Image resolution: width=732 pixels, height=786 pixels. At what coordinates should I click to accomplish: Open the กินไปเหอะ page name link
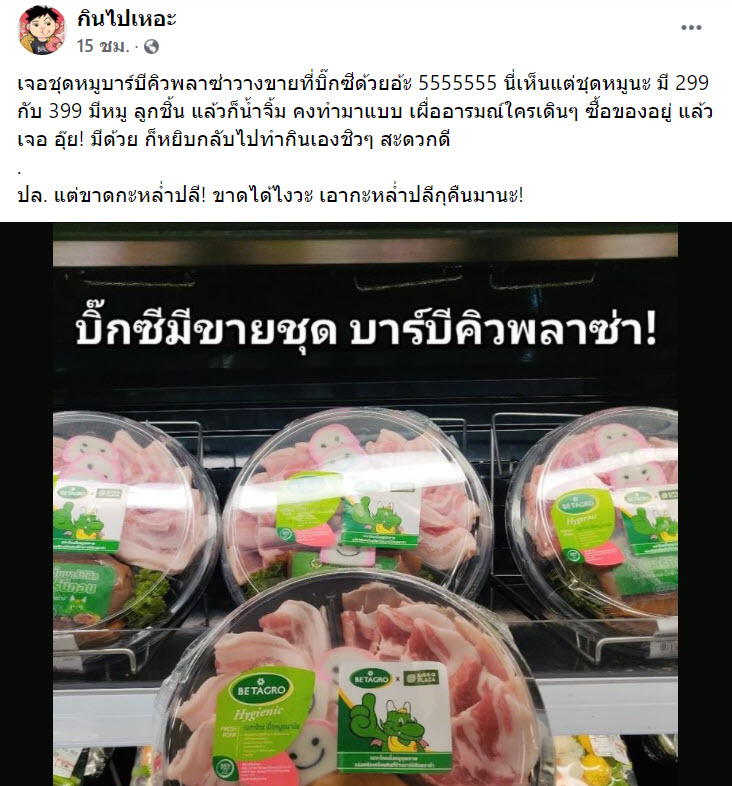126,19
